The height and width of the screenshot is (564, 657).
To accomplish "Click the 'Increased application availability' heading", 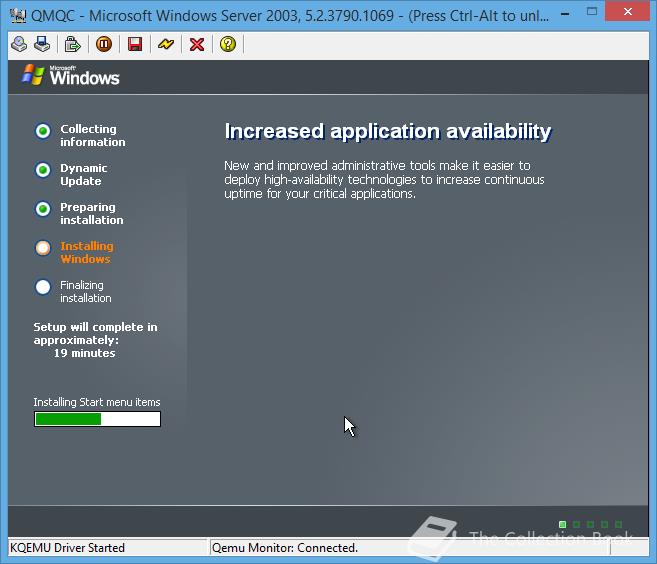I will coord(388,132).
